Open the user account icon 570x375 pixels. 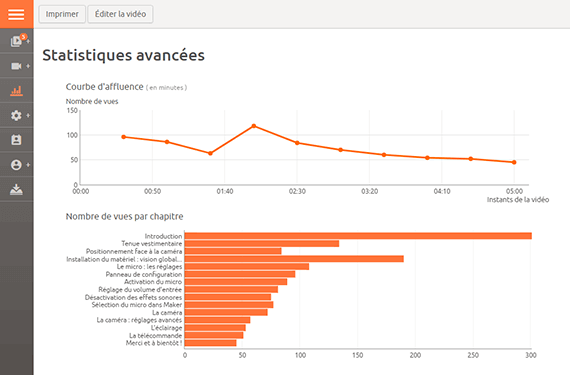16,165
